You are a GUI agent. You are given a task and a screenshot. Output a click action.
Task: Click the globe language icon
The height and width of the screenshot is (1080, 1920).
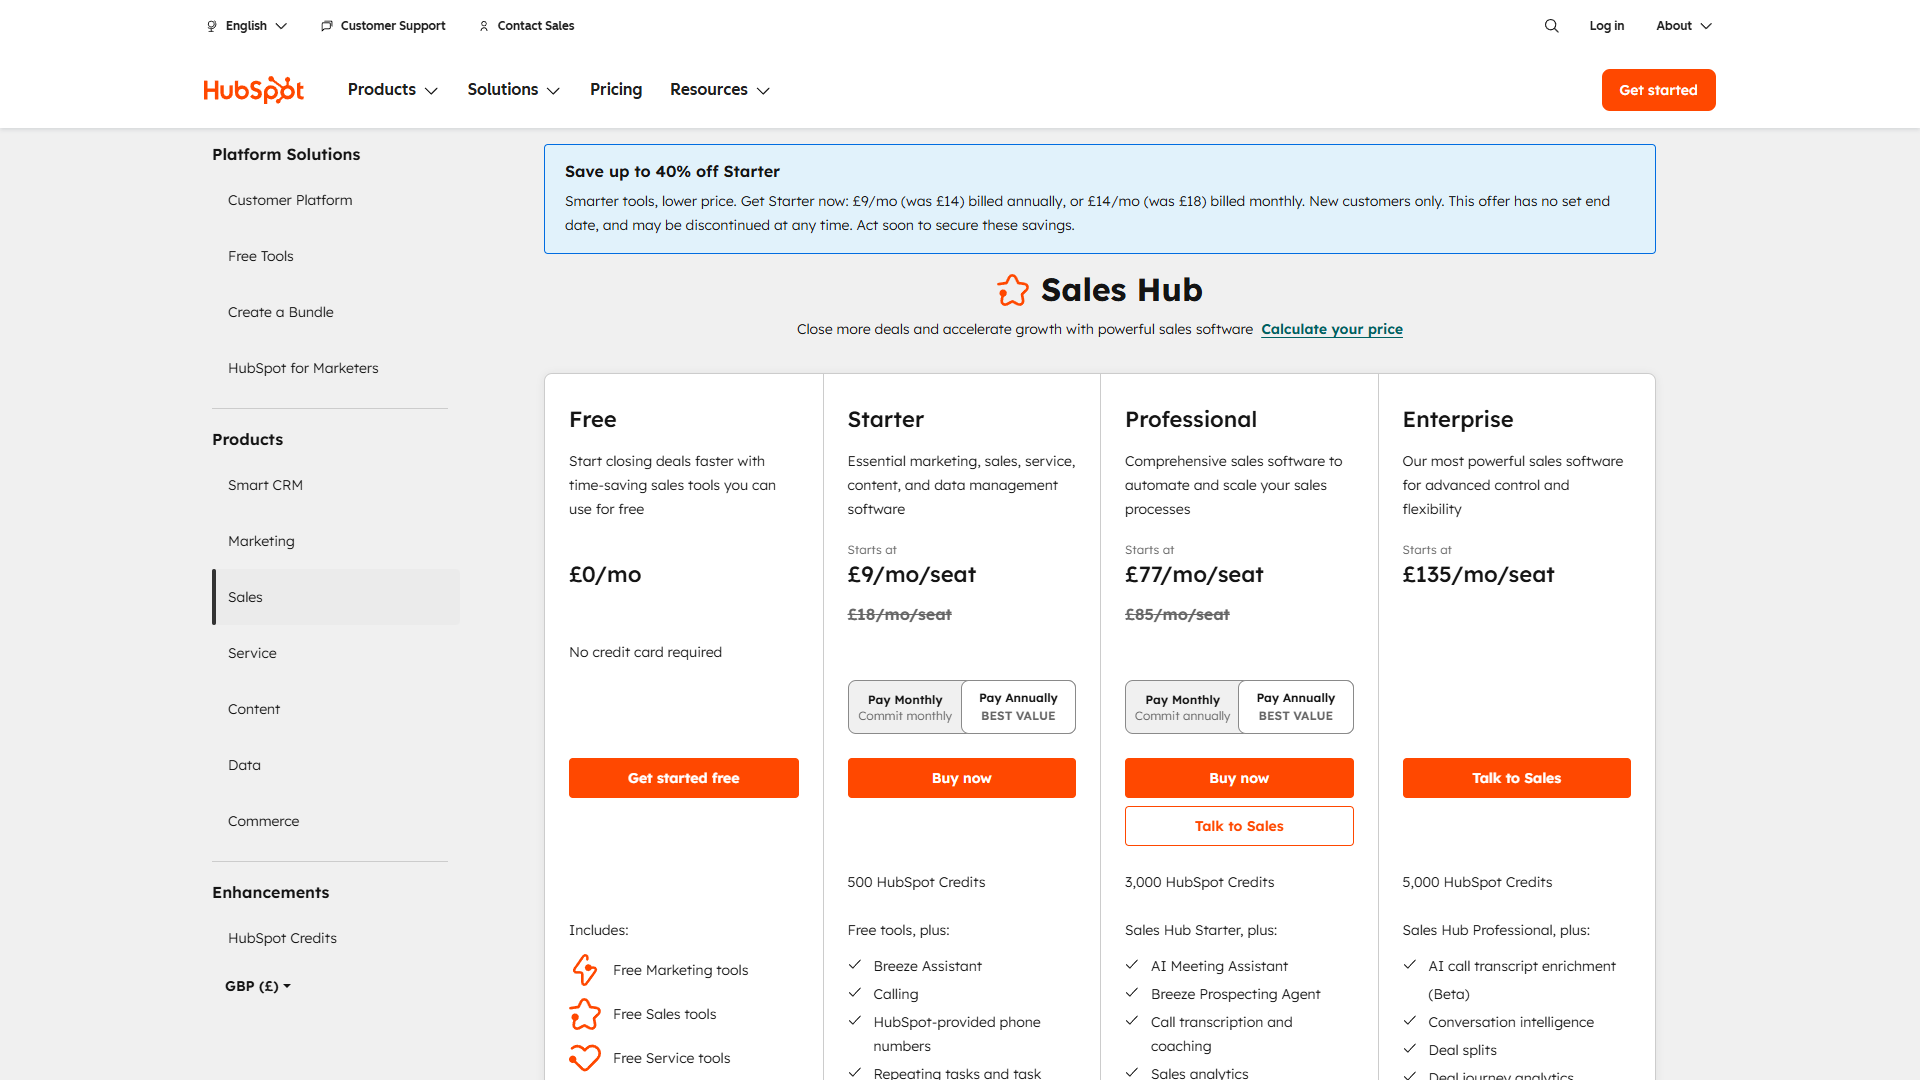pyautogui.click(x=212, y=26)
